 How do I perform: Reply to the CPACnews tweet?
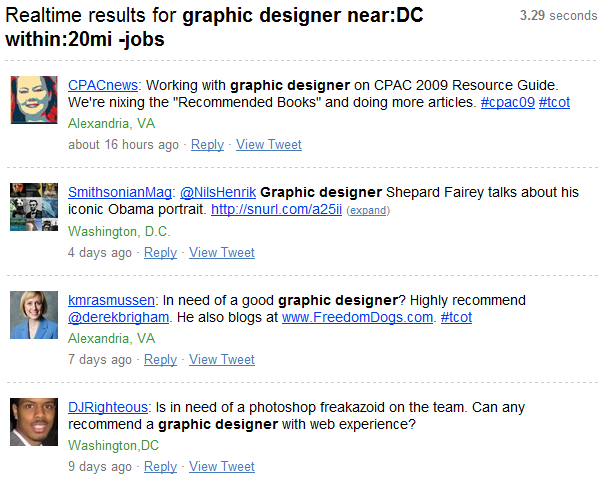click(x=207, y=144)
